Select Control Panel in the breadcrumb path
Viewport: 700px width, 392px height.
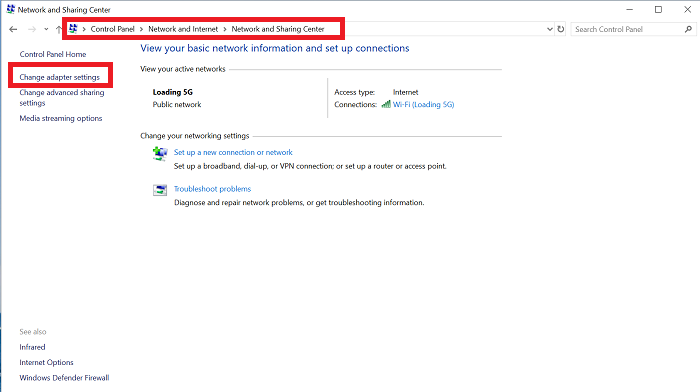(x=112, y=29)
